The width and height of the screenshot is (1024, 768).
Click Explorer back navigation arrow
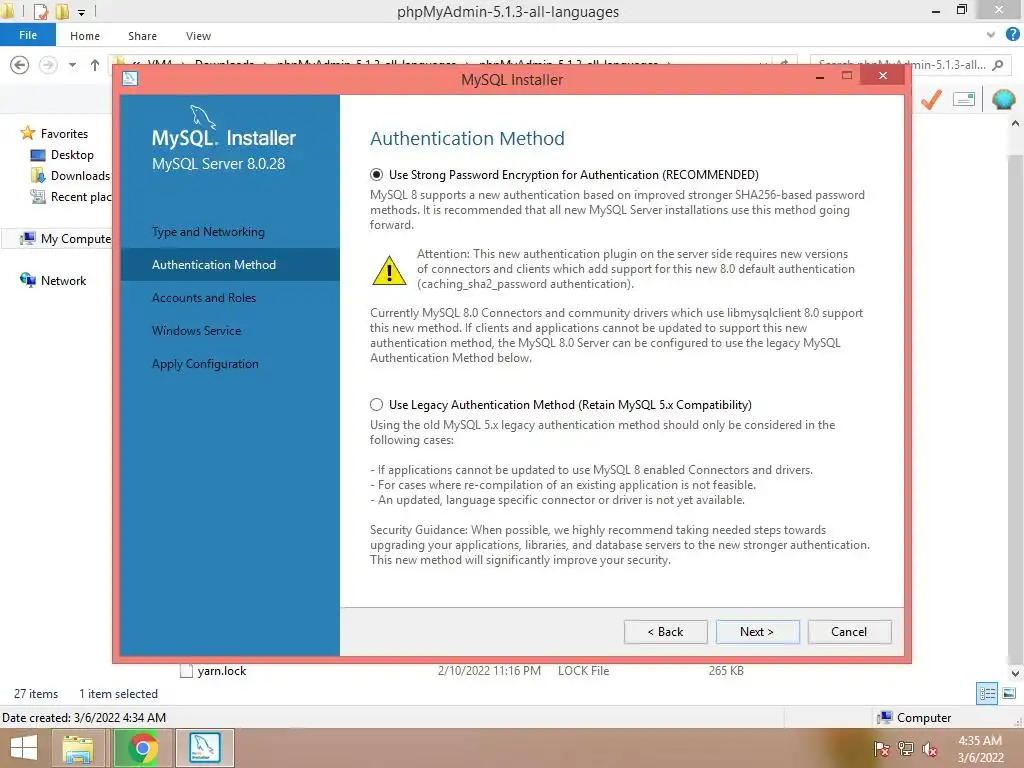point(20,65)
